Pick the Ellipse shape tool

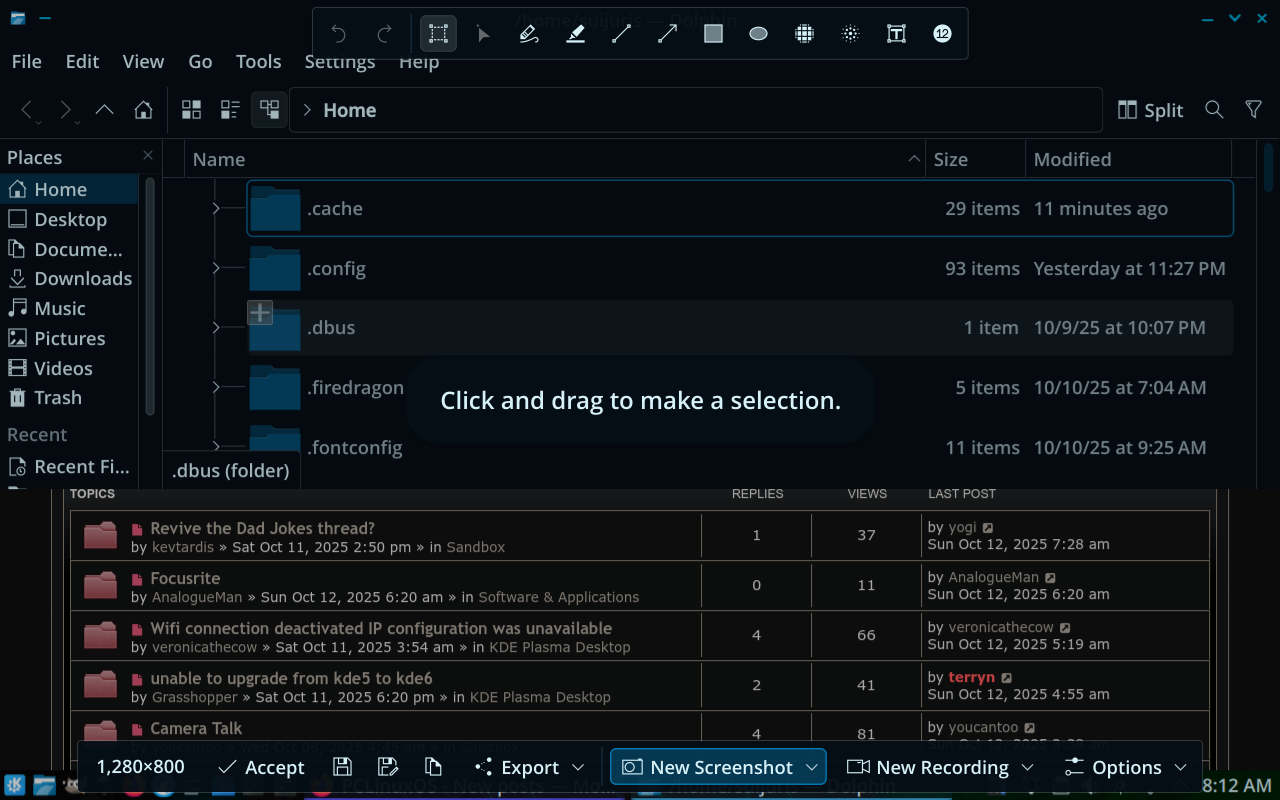coord(758,34)
